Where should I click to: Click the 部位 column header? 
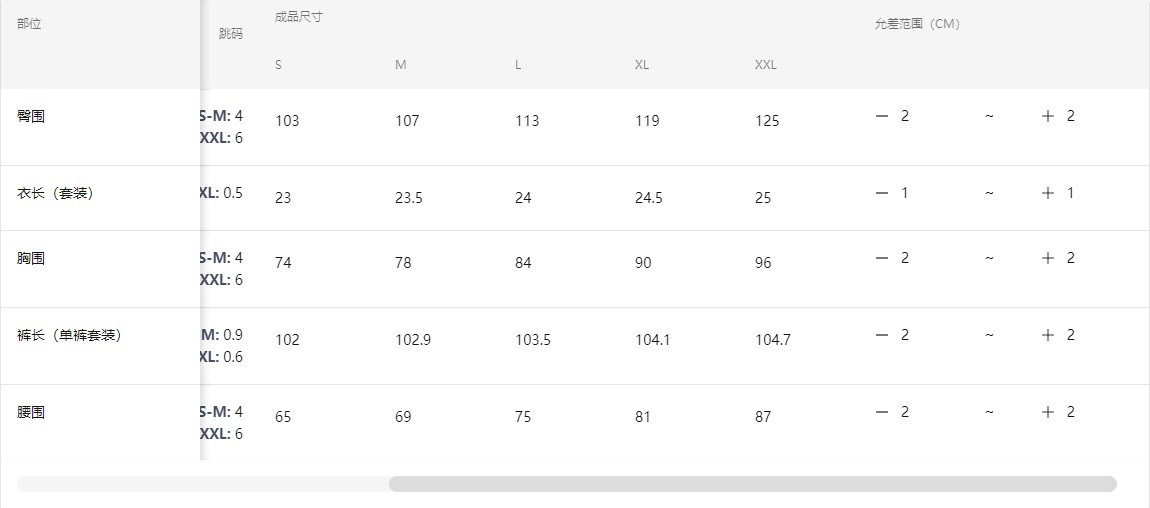pyautogui.click(x=29, y=24)
